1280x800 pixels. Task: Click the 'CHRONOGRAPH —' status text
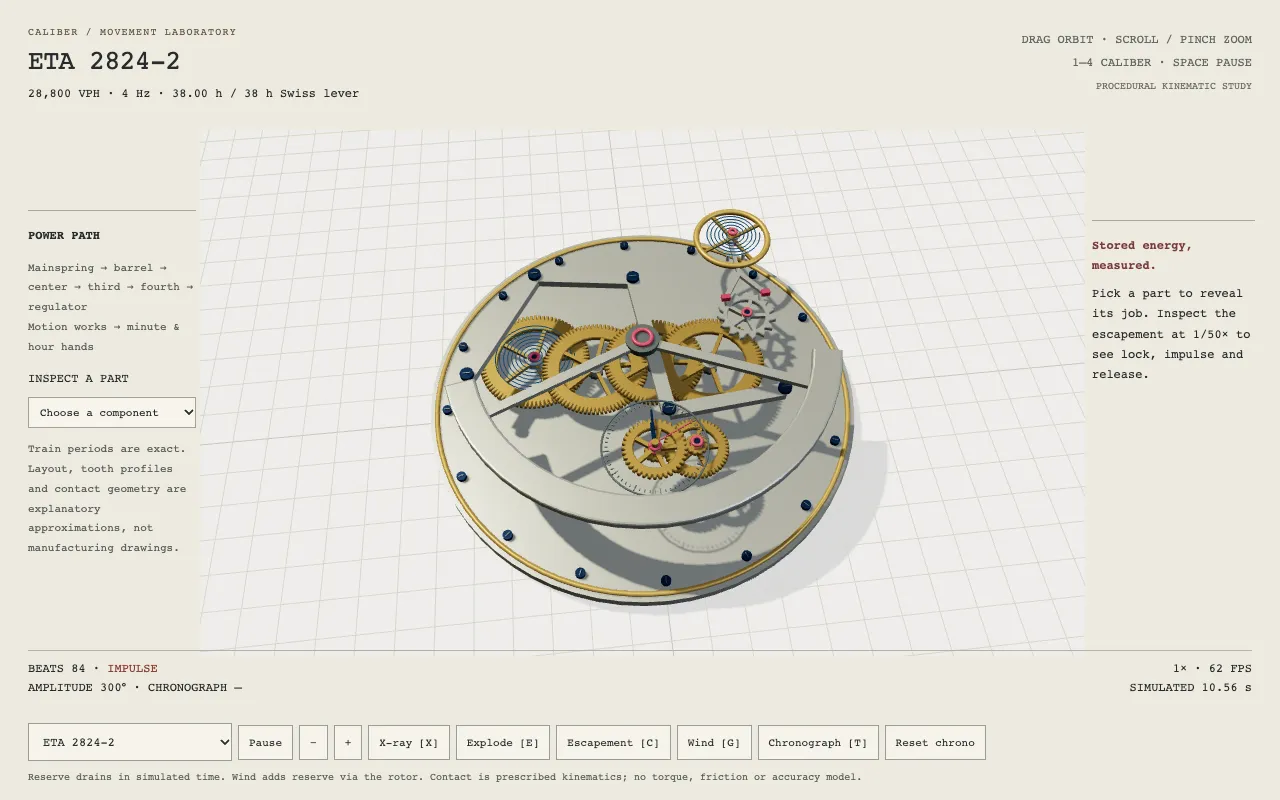click(195, 688)
